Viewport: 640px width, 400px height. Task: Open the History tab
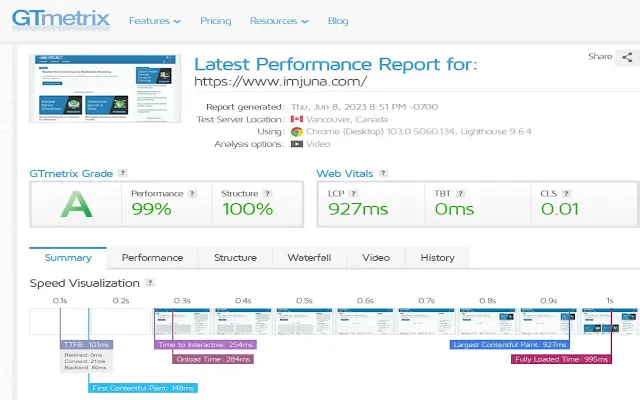tap(438, 258)
